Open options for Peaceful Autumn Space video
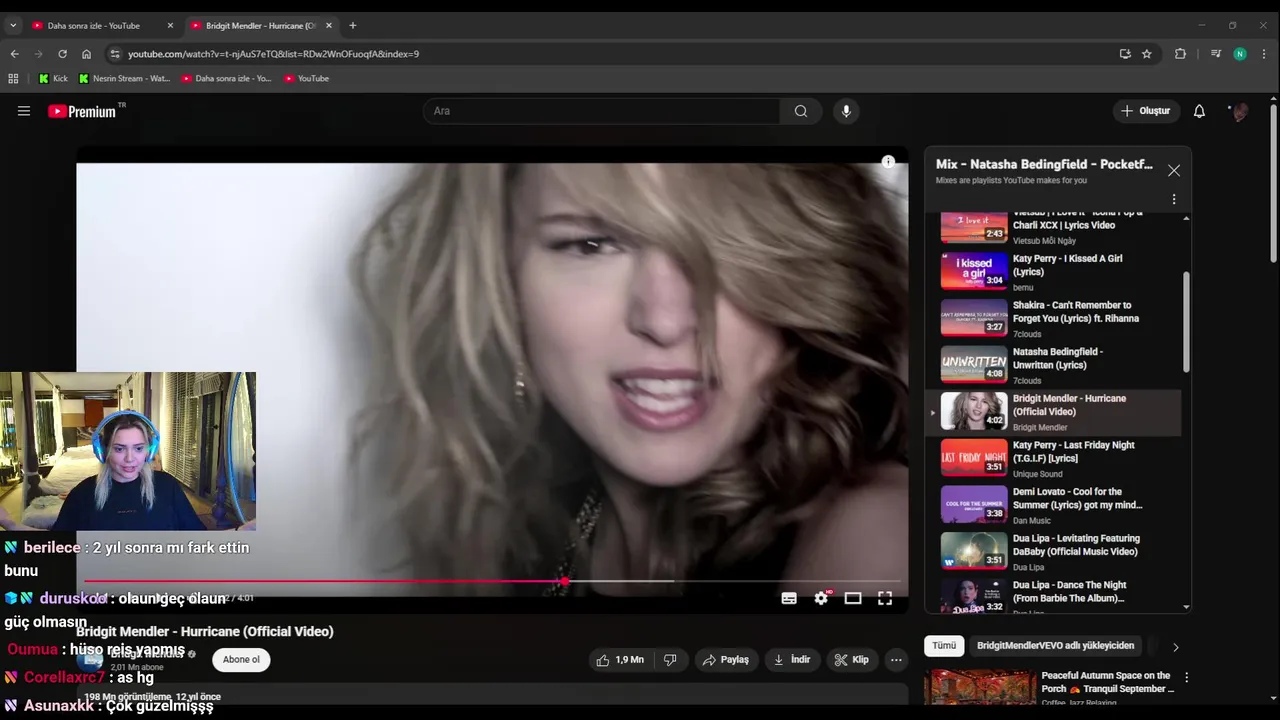1280x720 pixels. point(1186,677)
